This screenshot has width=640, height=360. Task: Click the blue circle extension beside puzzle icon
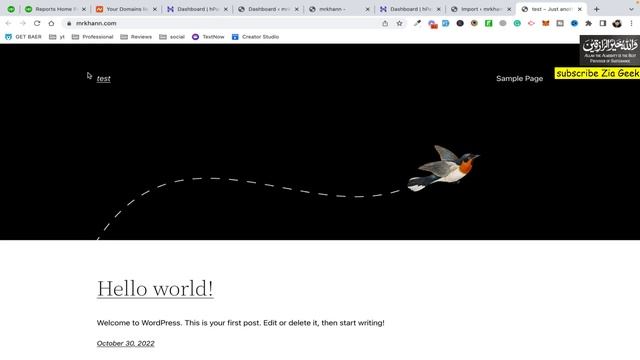(x=574, y=23)
